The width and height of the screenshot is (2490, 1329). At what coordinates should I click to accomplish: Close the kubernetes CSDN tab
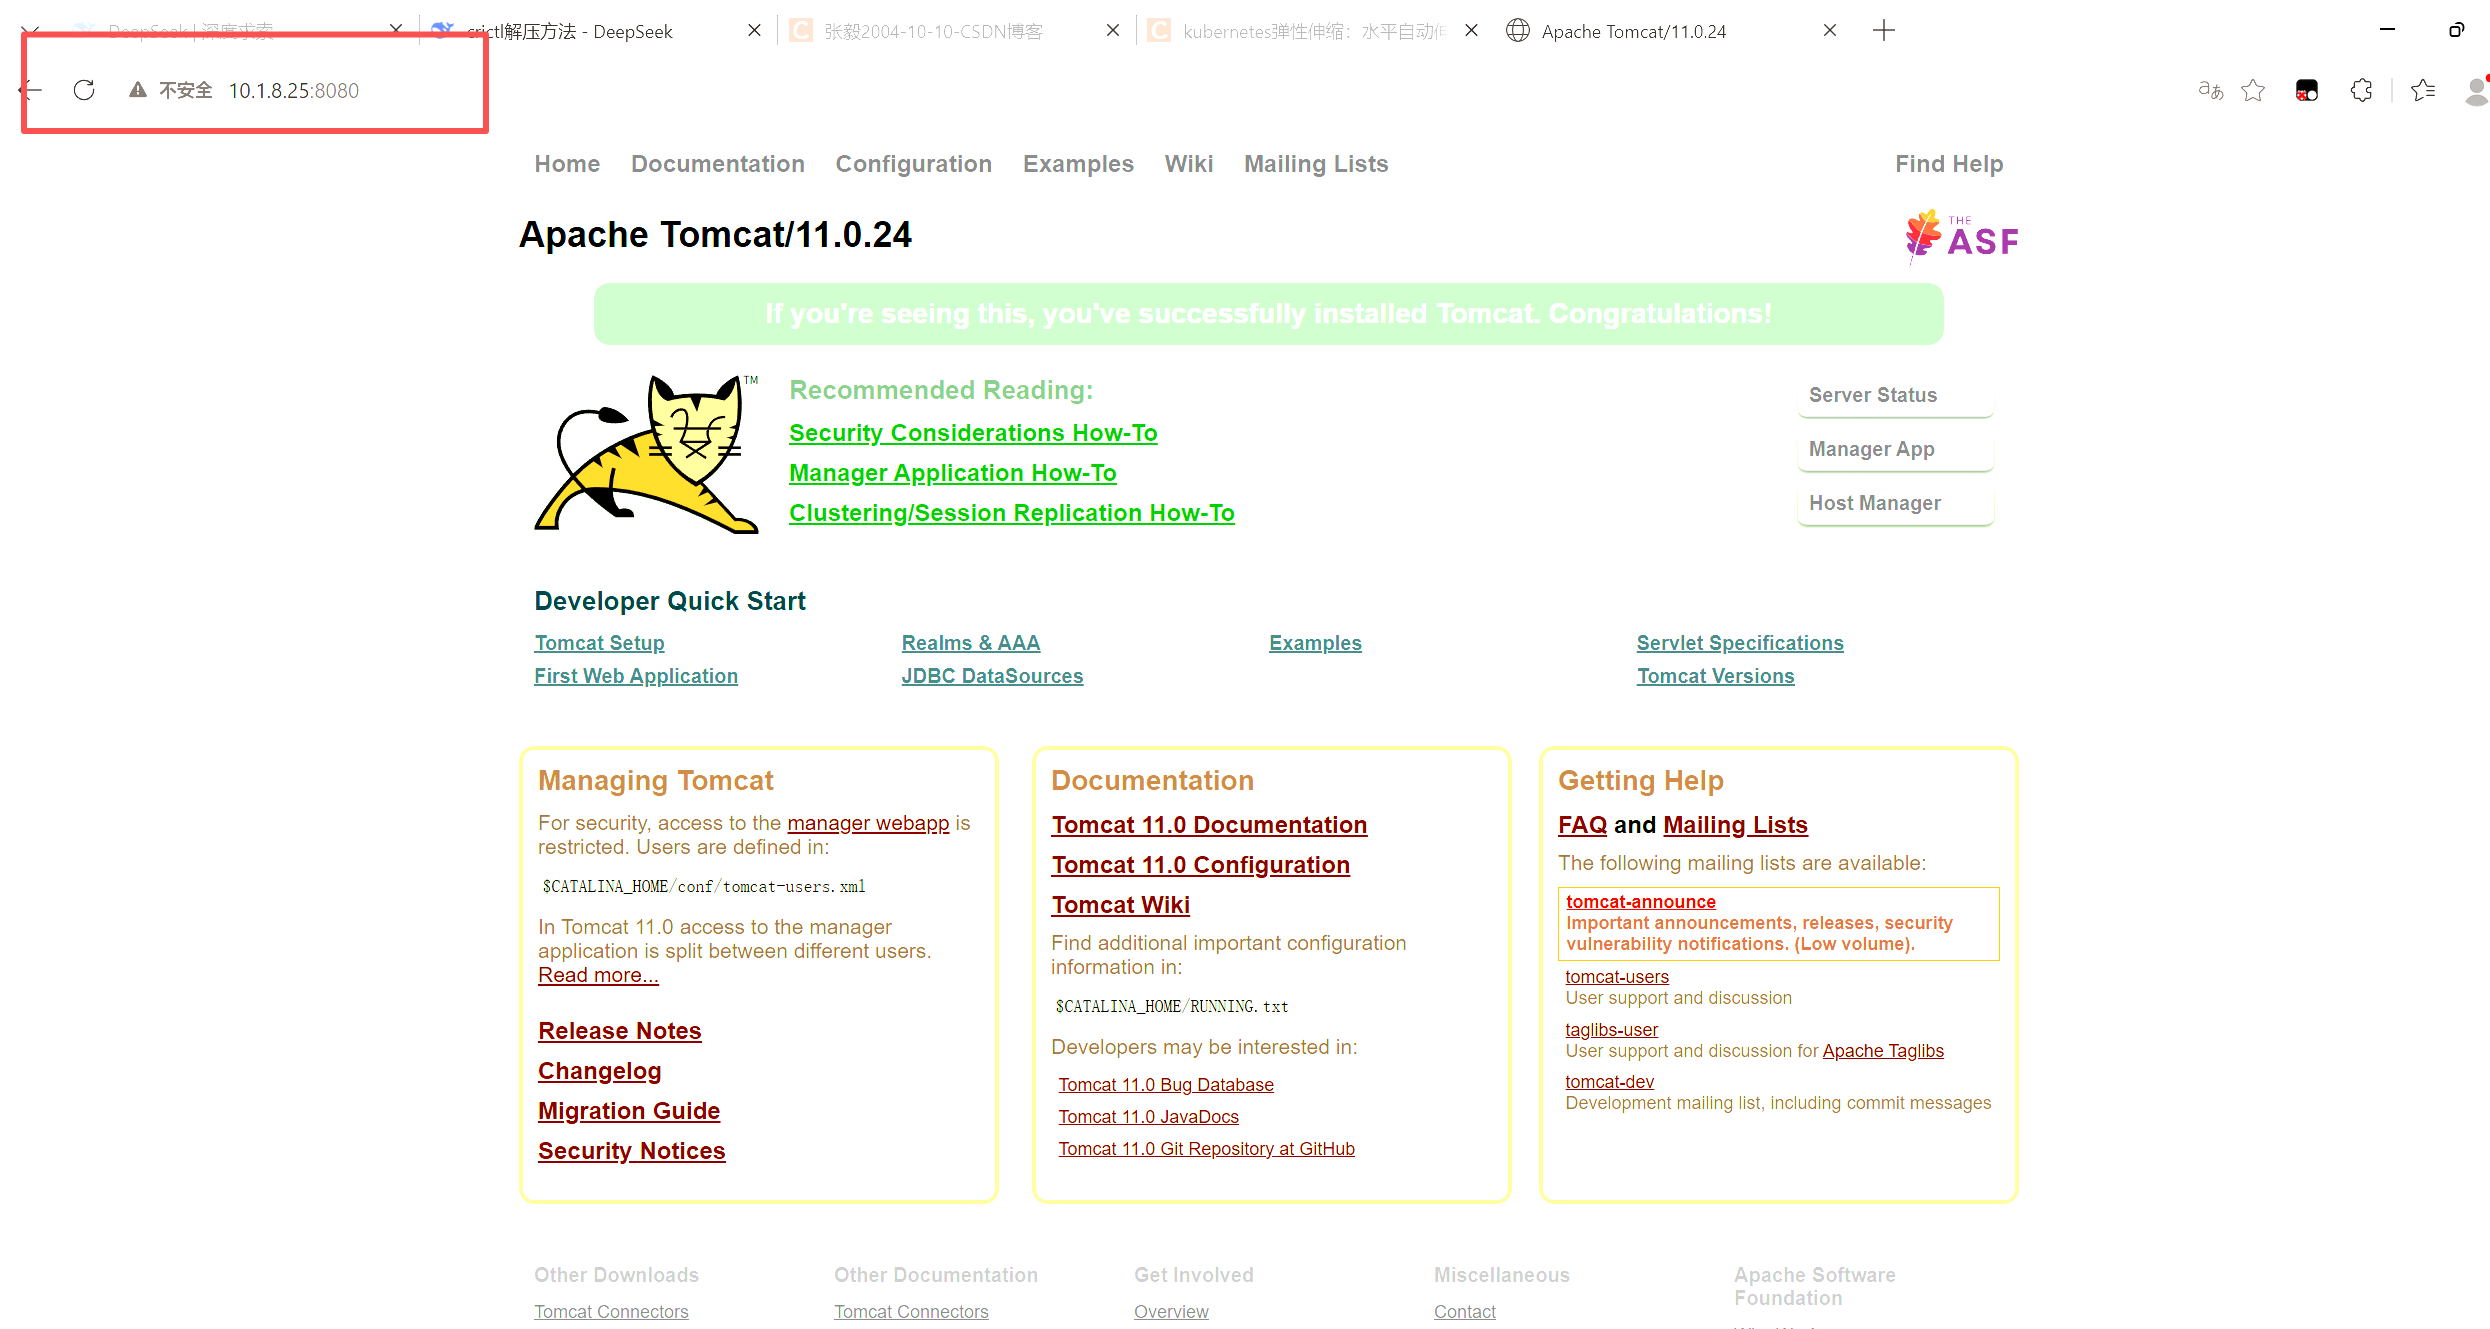click(x=1471, y=31)
